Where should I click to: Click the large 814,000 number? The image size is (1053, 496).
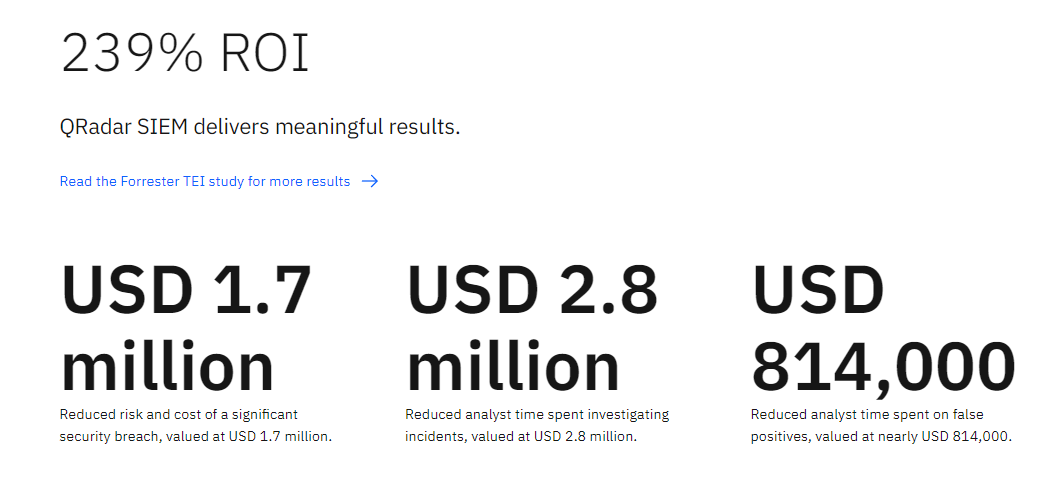click(x=883, y=368)
